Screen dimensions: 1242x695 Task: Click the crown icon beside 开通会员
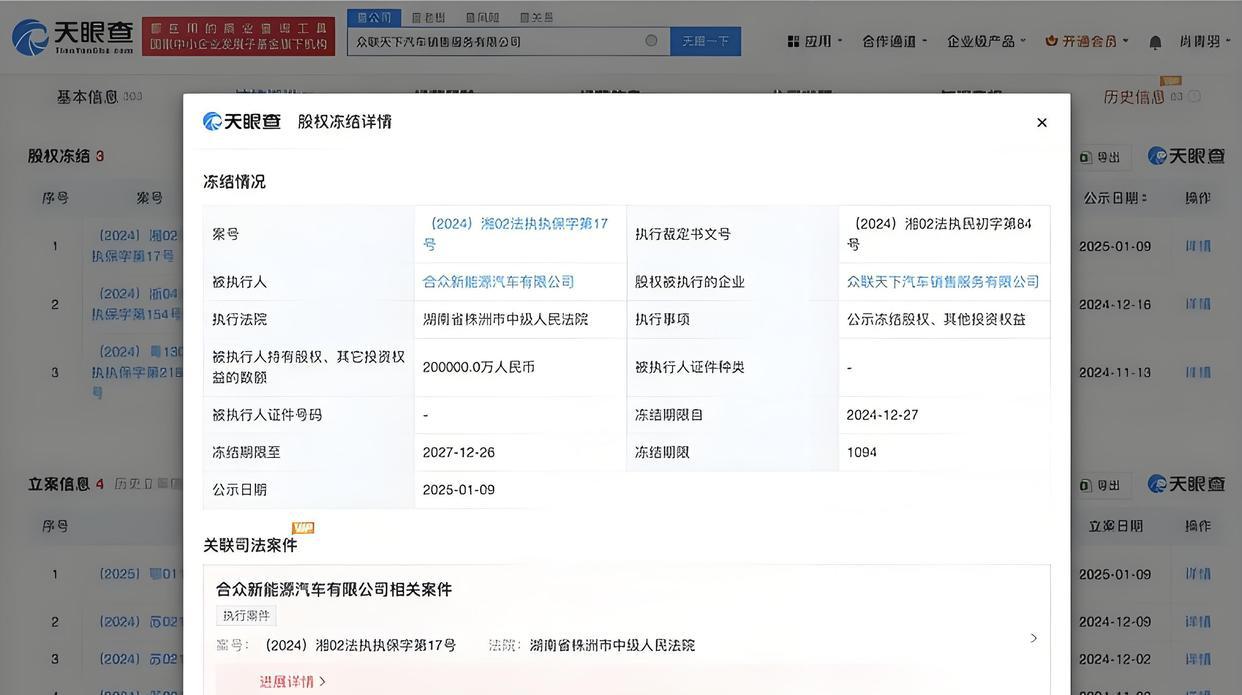[x=1051, y=41]
